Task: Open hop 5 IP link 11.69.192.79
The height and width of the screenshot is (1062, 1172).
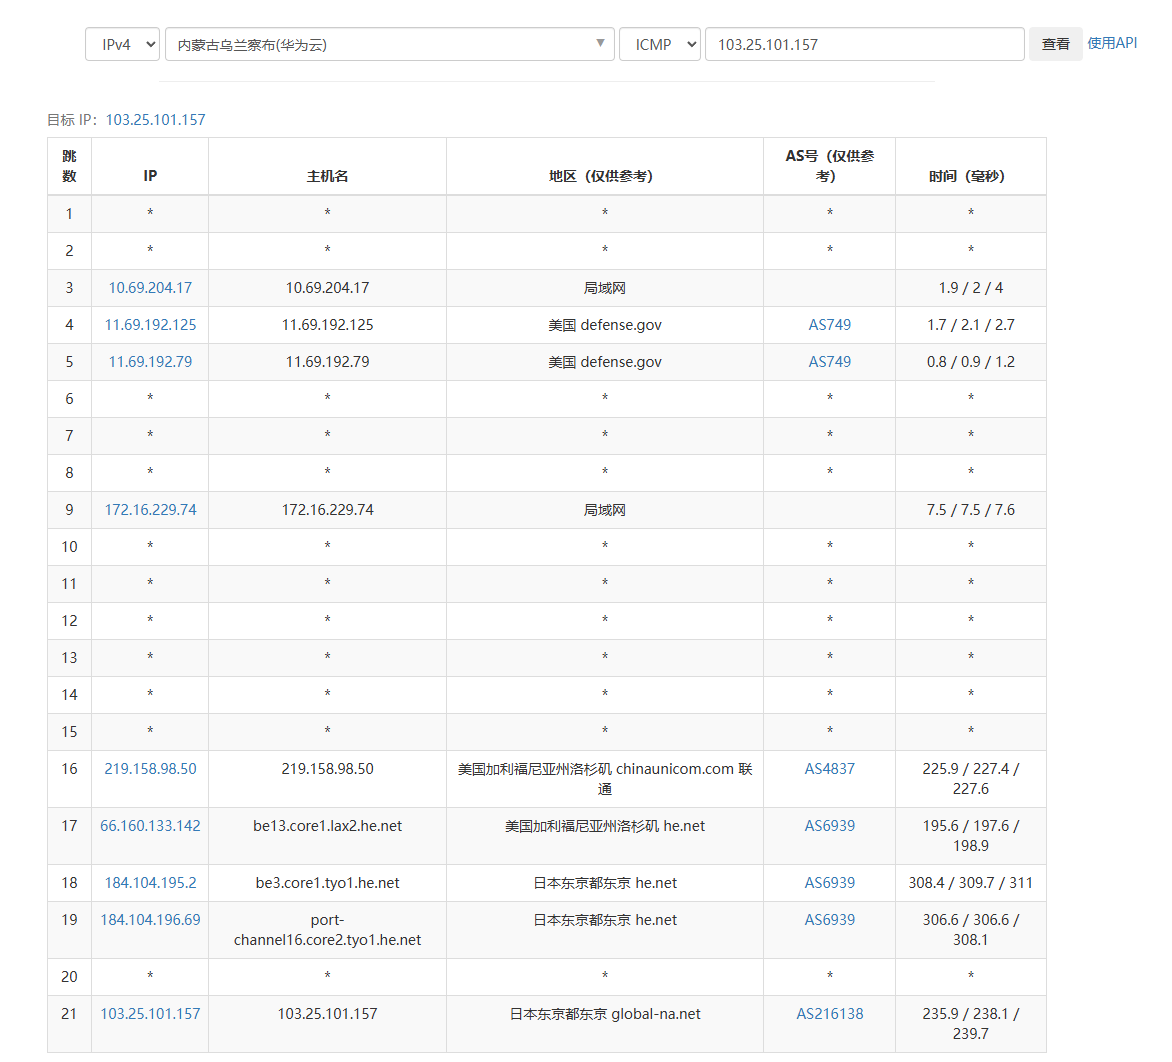Action: [x=150, y=362]
